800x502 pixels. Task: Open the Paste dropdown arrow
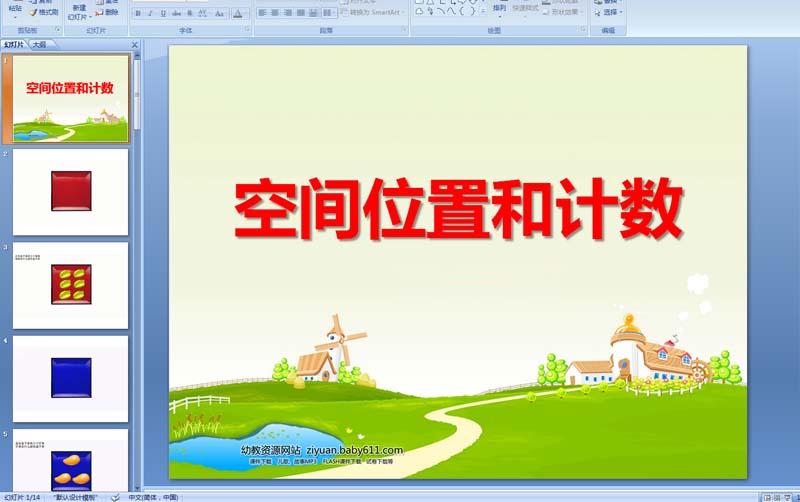(x=15, y=17)
